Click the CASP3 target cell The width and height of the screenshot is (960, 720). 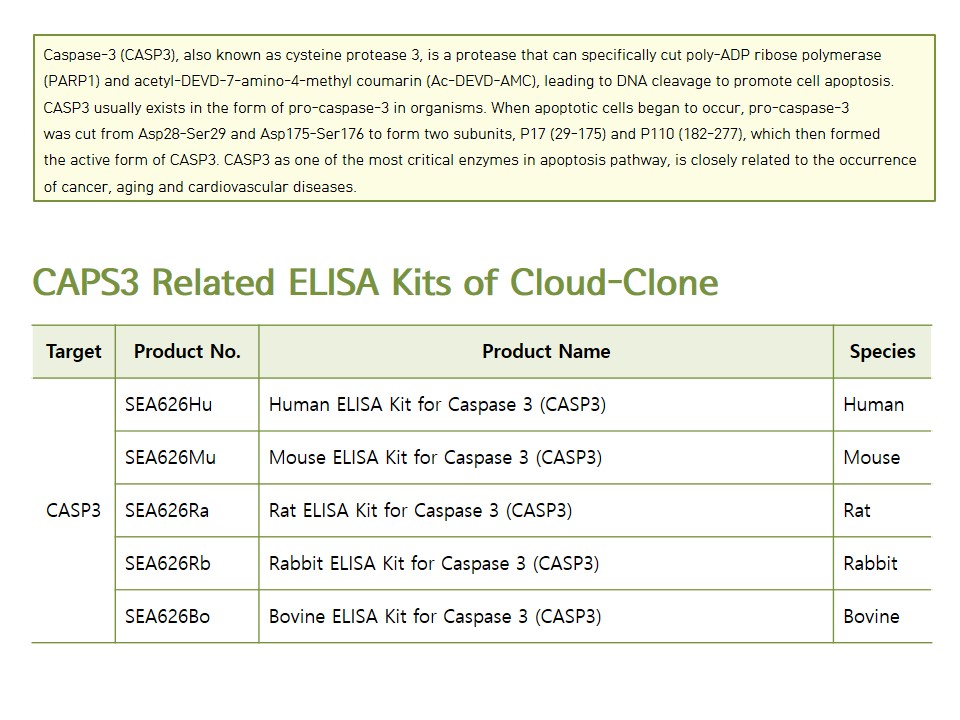pos(74,511)
